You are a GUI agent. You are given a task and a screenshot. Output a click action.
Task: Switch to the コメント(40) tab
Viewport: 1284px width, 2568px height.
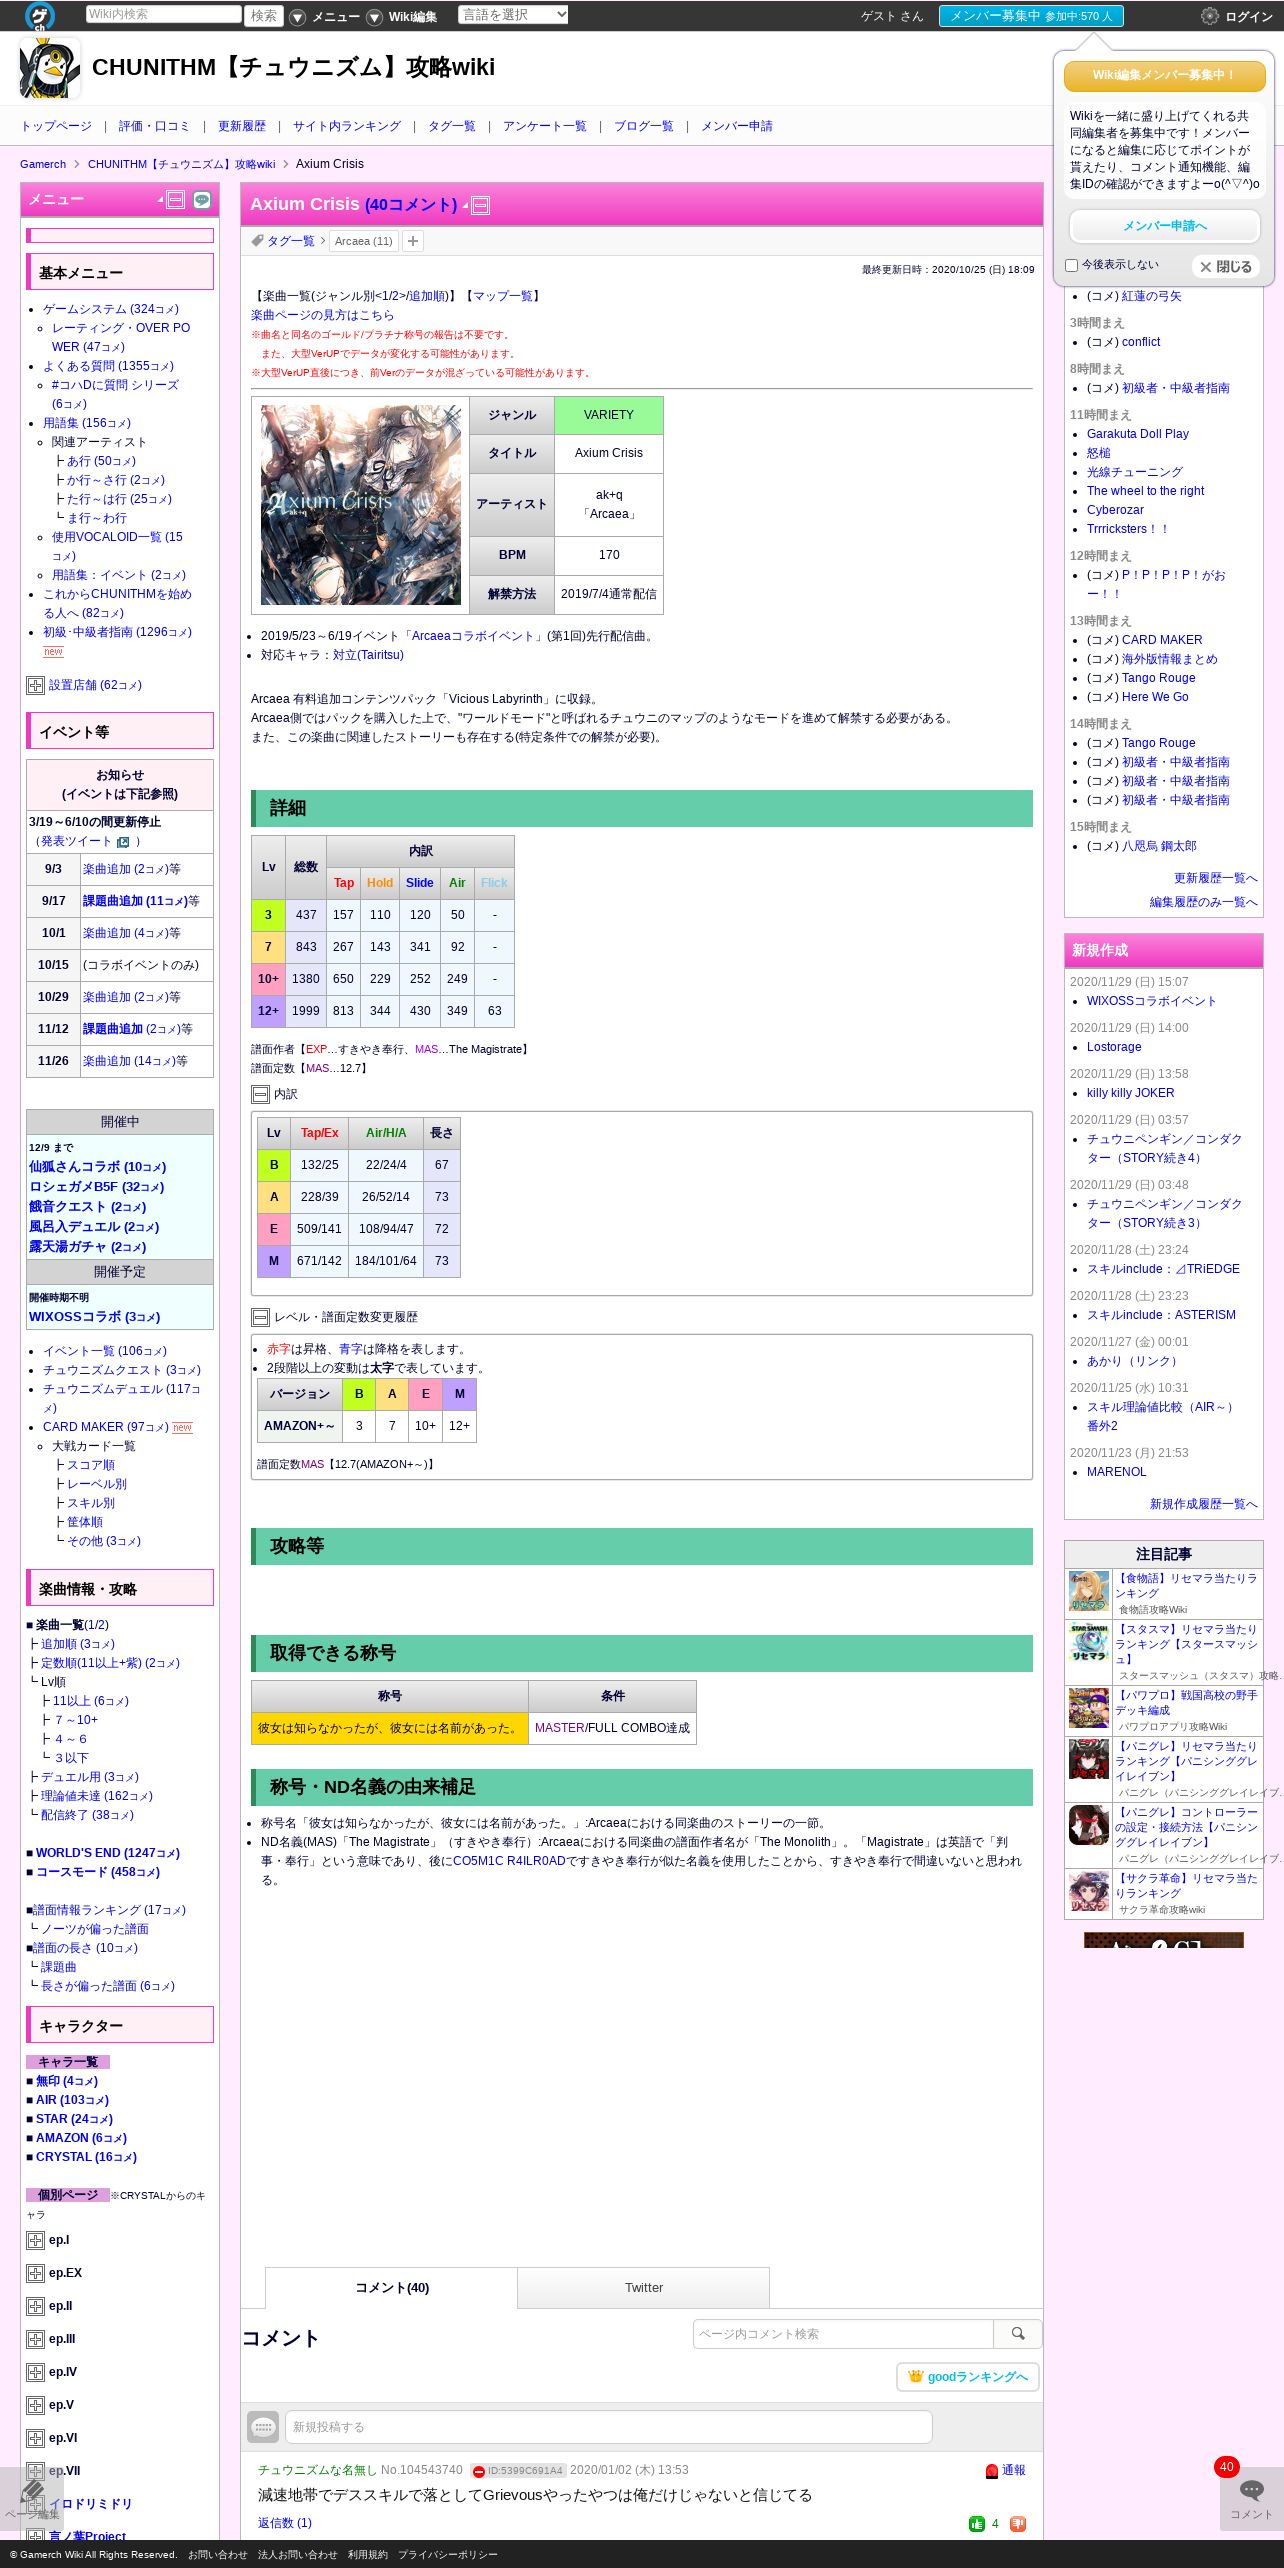[x=392, y=2288]
